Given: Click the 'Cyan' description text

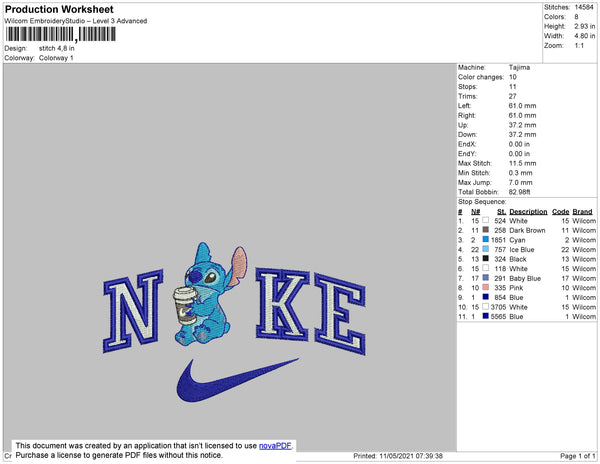Looking at the screenshot, I should [517, 240].
